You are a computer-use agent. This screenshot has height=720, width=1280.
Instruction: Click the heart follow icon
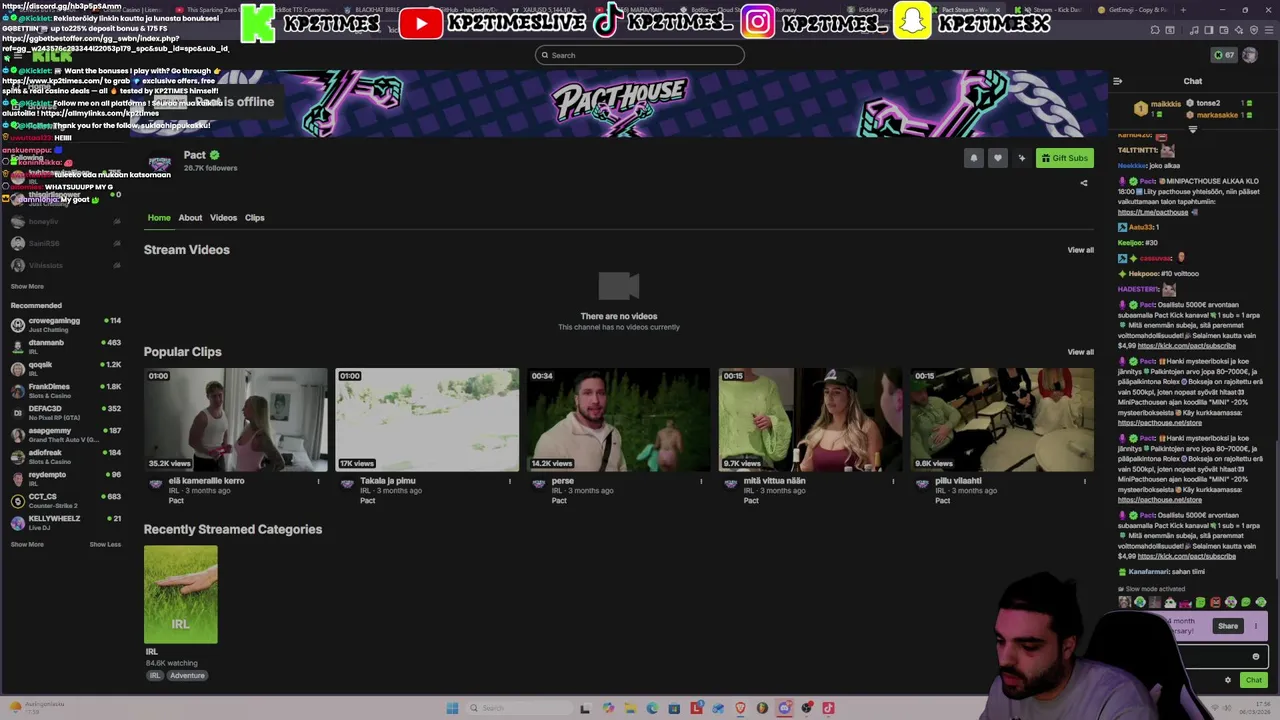(997, 158)
